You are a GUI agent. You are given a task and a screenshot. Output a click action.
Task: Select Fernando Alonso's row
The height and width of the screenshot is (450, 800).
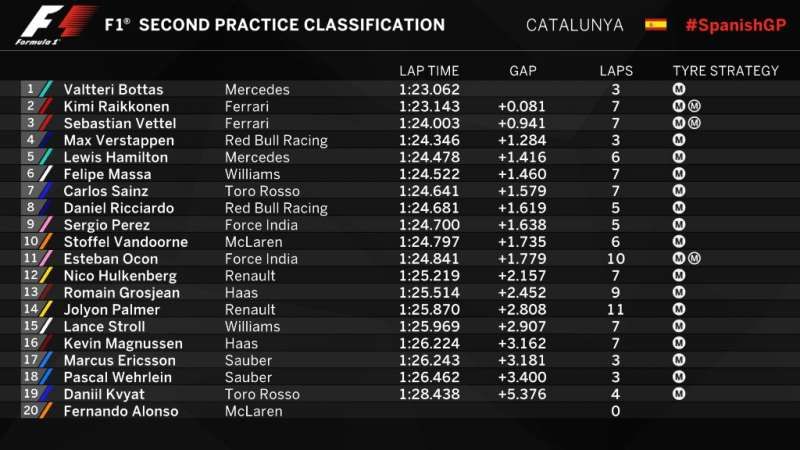coord(120,411)
